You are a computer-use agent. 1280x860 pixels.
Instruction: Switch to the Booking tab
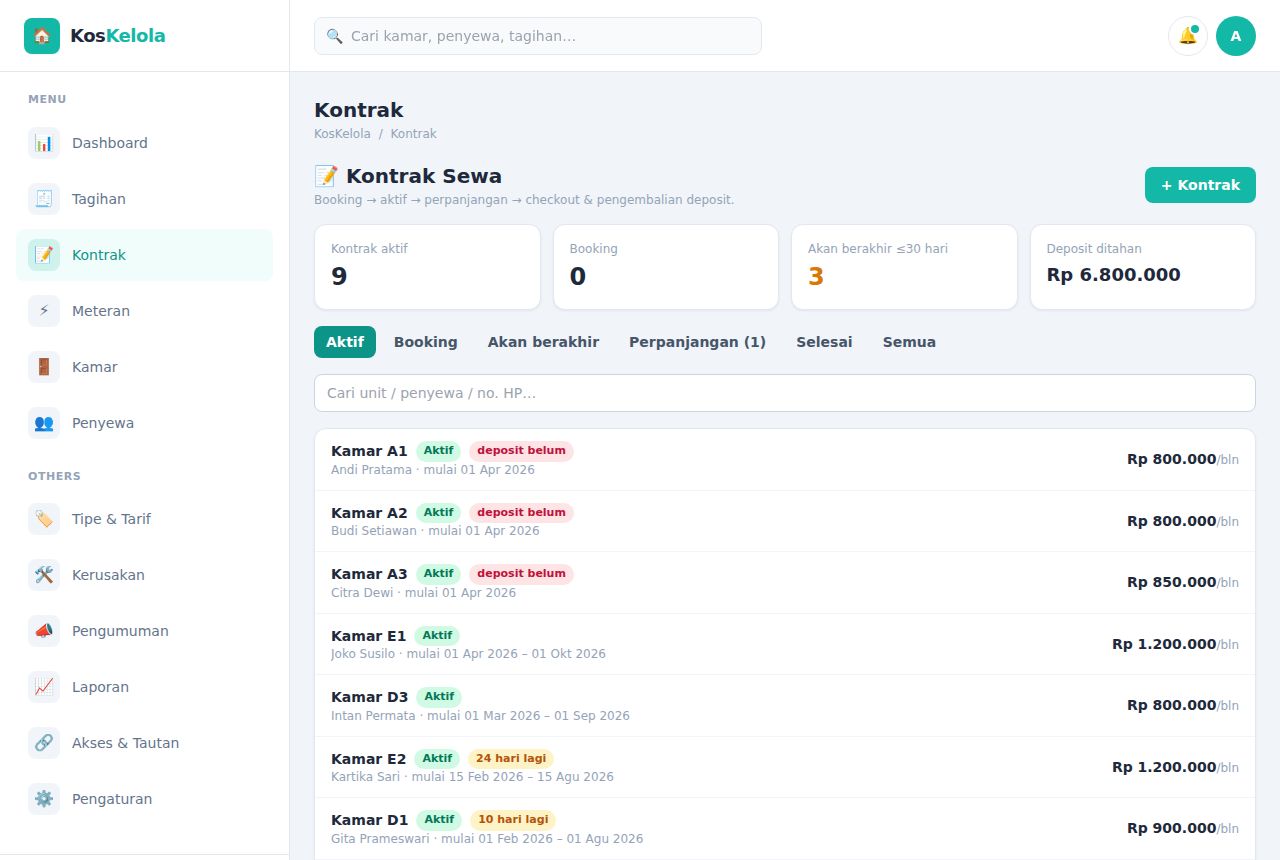[x=426, y=342]
